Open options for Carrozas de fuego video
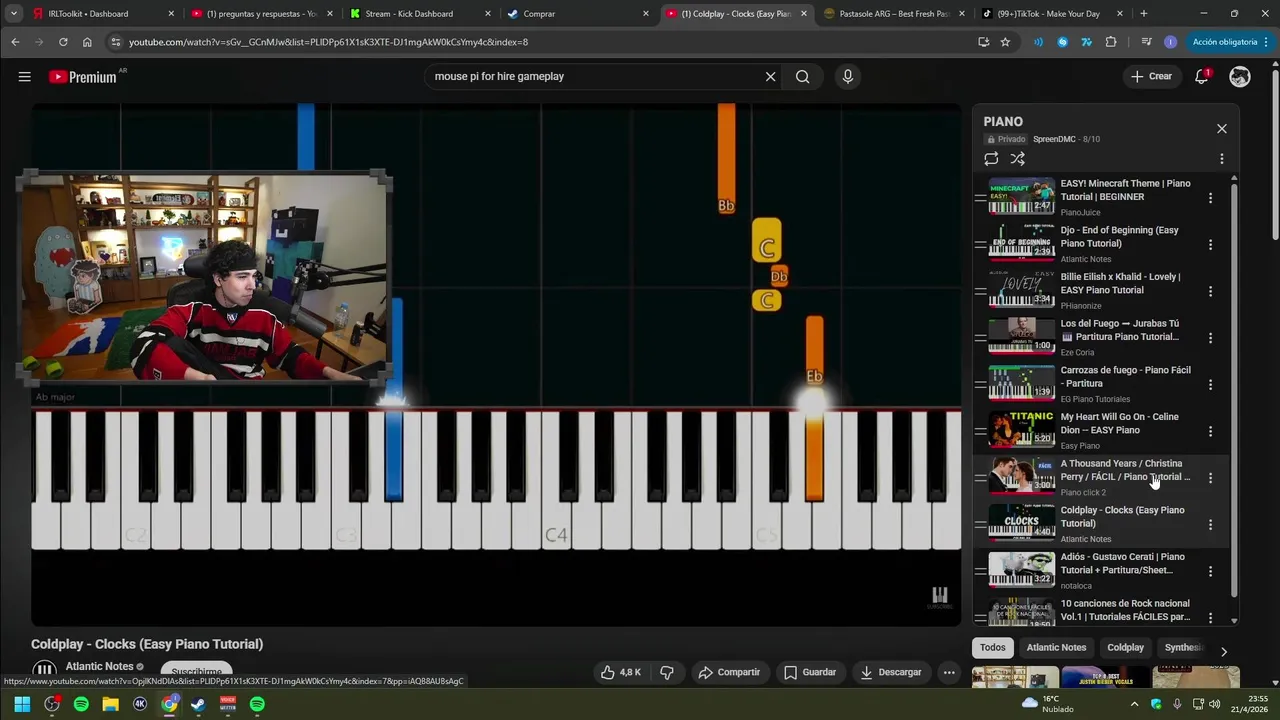 1210,385
